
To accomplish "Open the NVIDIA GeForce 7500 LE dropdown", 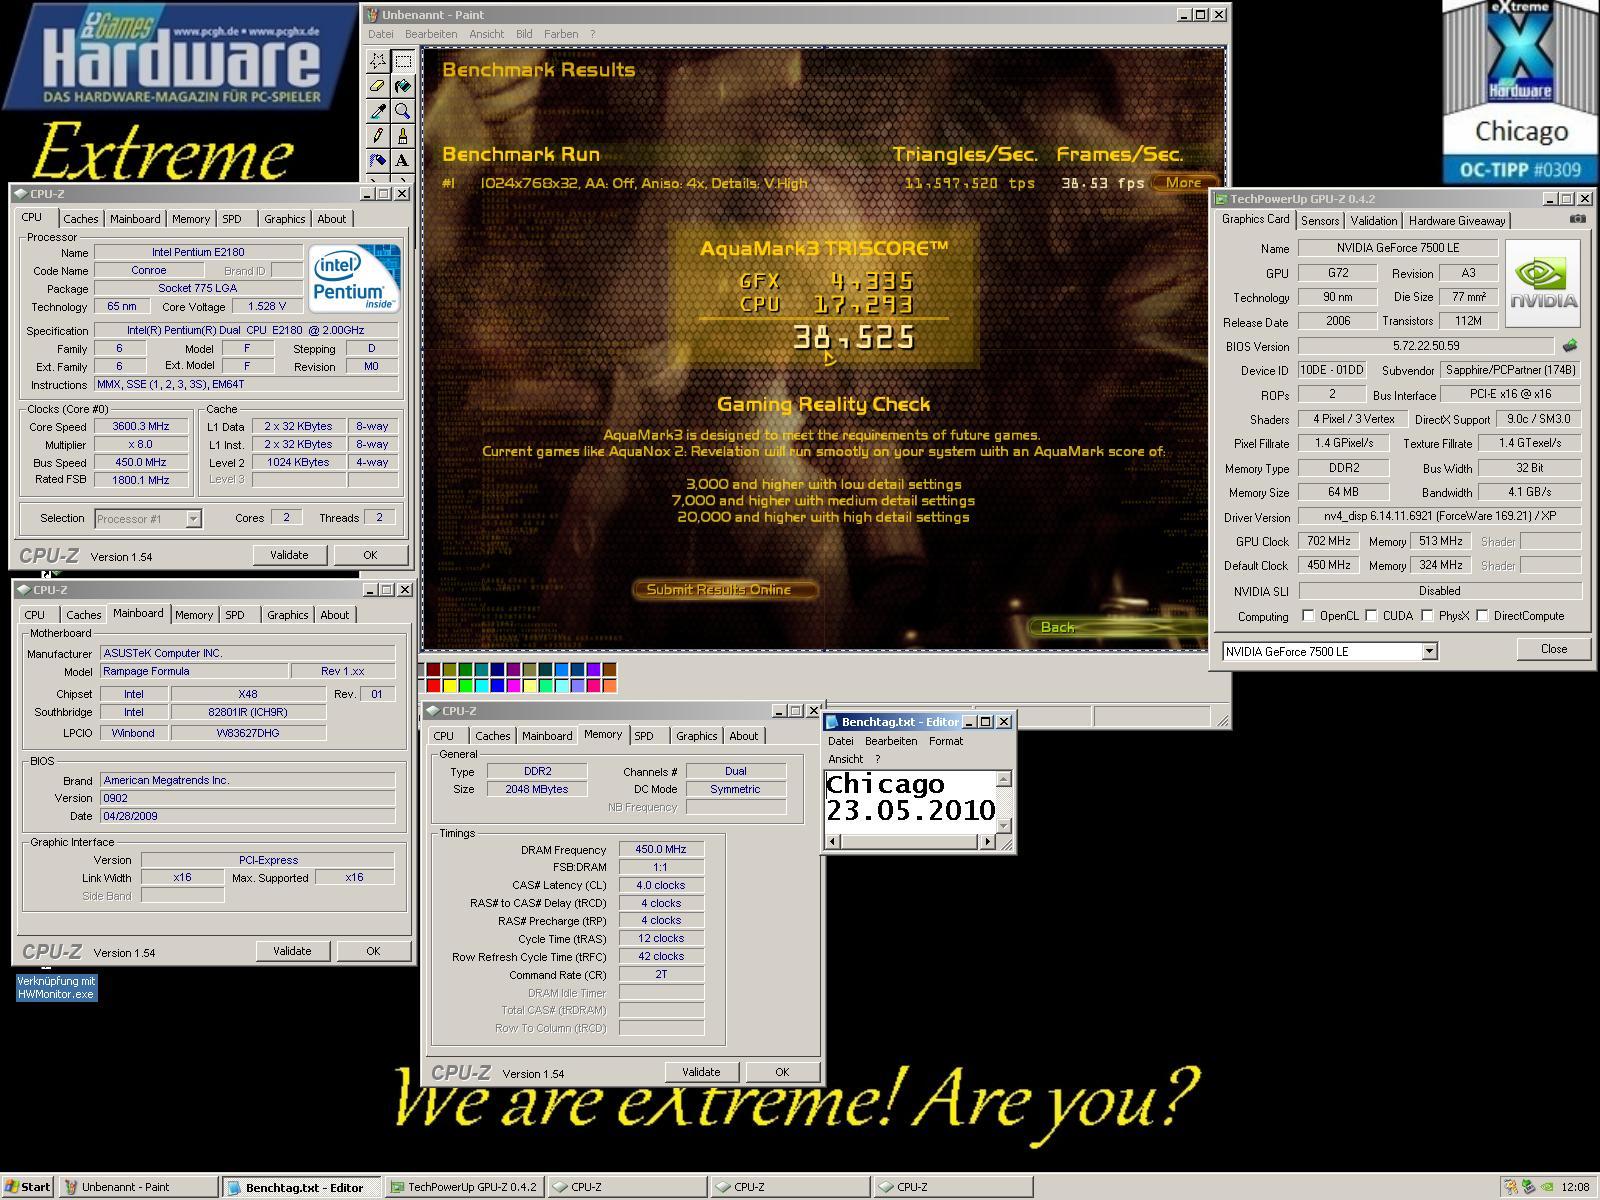I will (1429, 652).
